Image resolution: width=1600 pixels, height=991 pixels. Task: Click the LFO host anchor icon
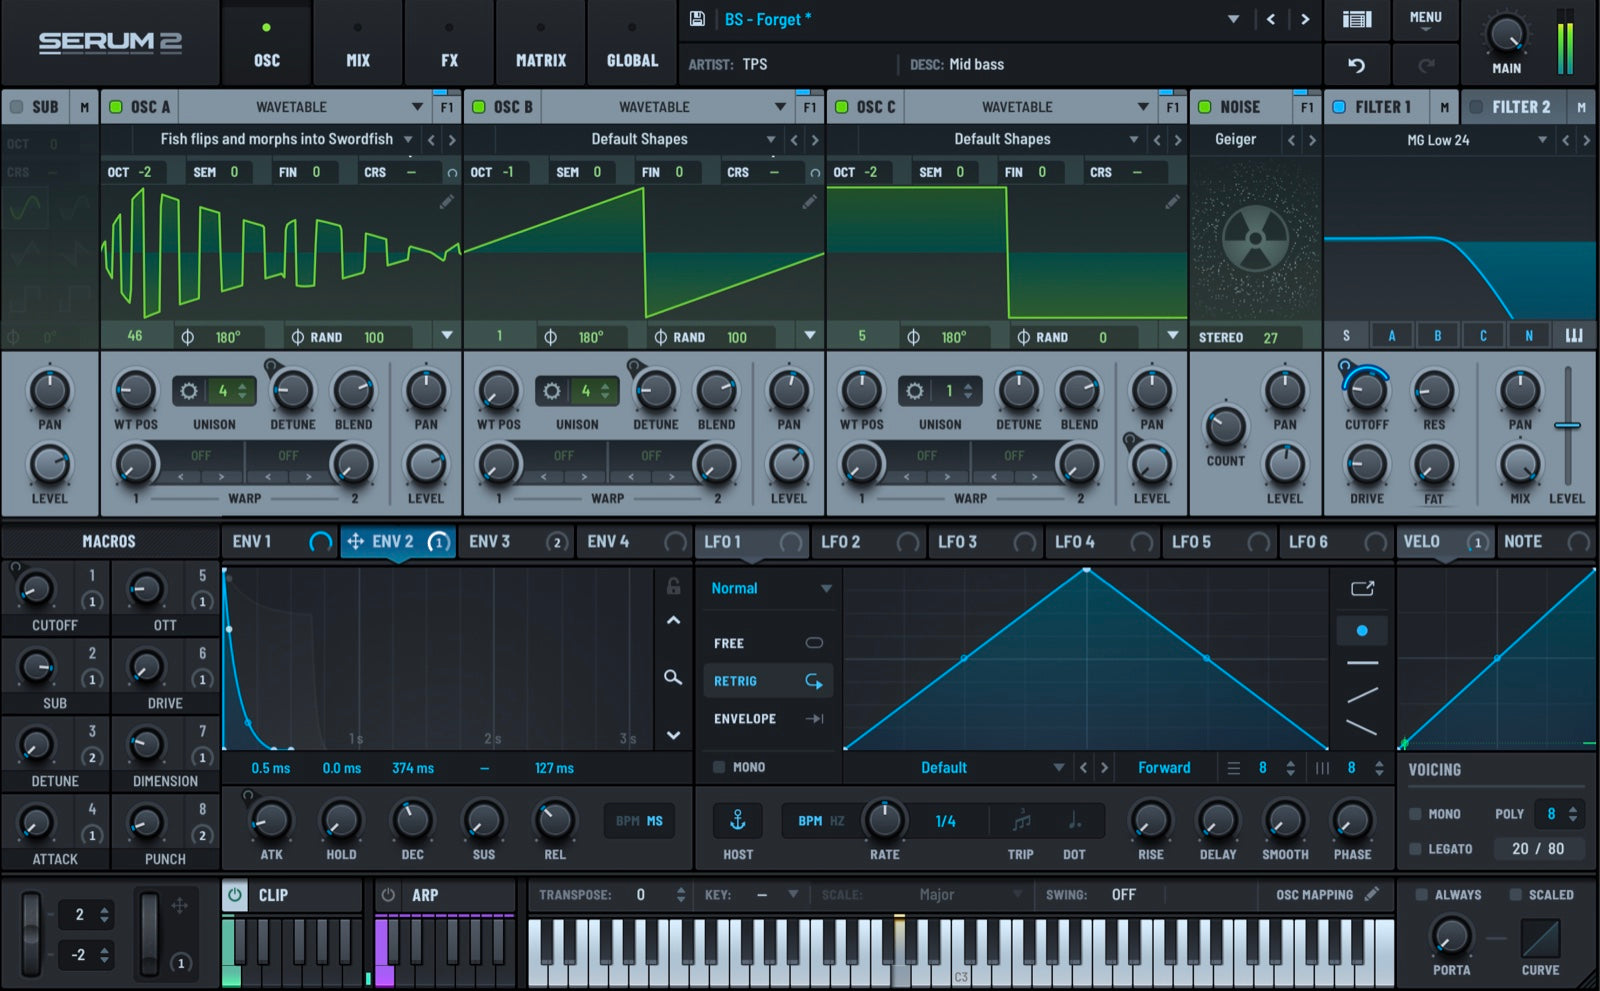tap(738, 821)
